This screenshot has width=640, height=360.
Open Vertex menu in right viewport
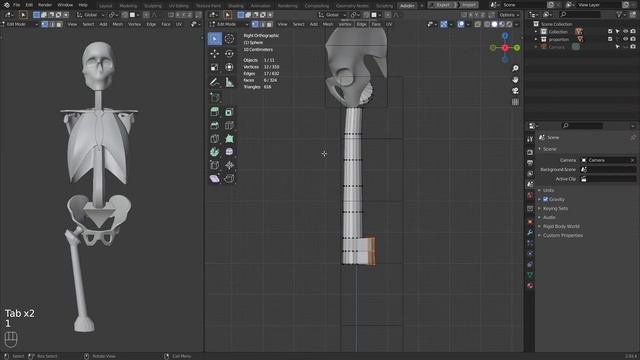point(345,24)
